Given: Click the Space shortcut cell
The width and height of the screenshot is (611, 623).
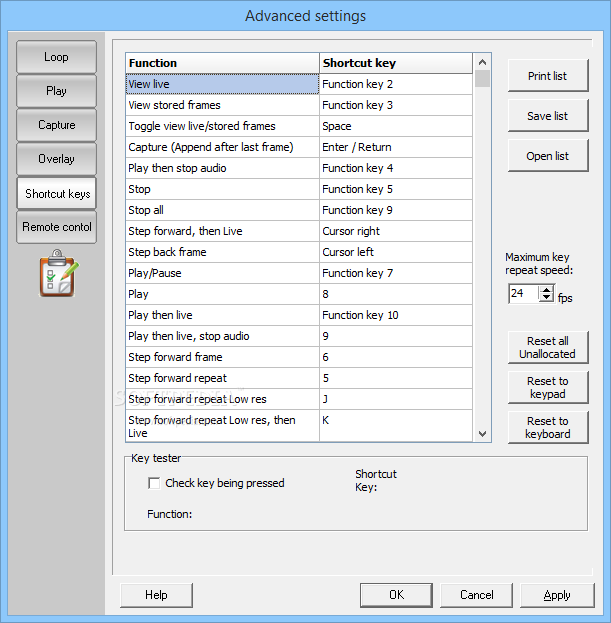Looking at the screenshot, I should [x=396, y=126].
